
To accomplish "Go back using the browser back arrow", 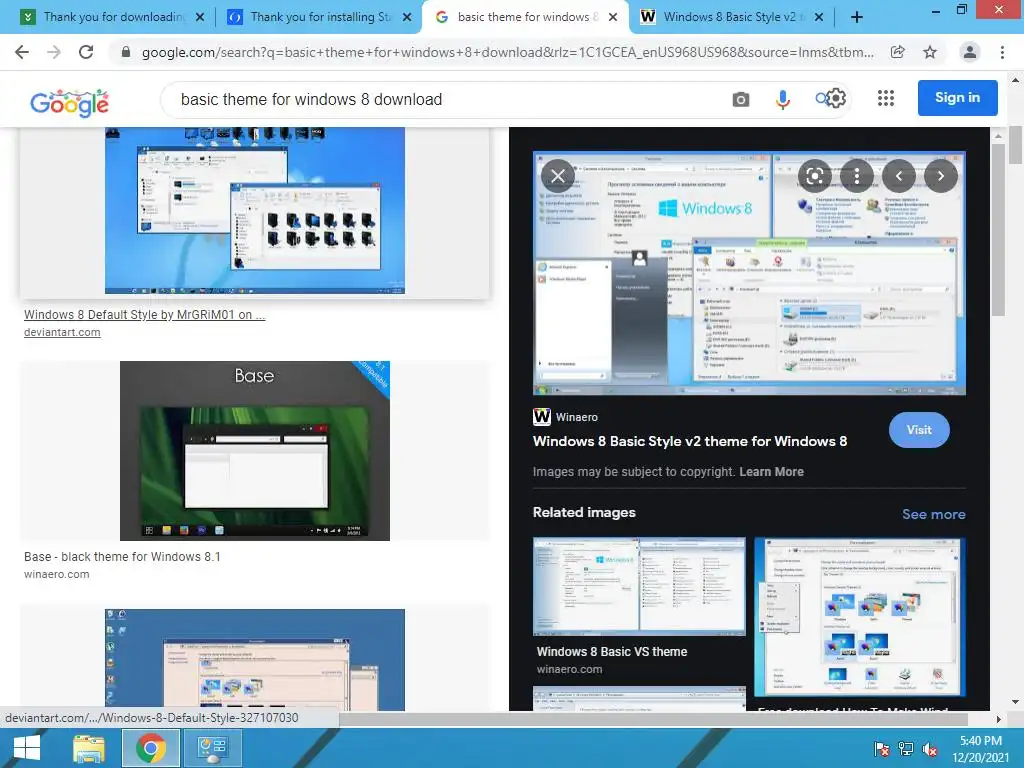I will pyautogui.click(x=22, y=52).
